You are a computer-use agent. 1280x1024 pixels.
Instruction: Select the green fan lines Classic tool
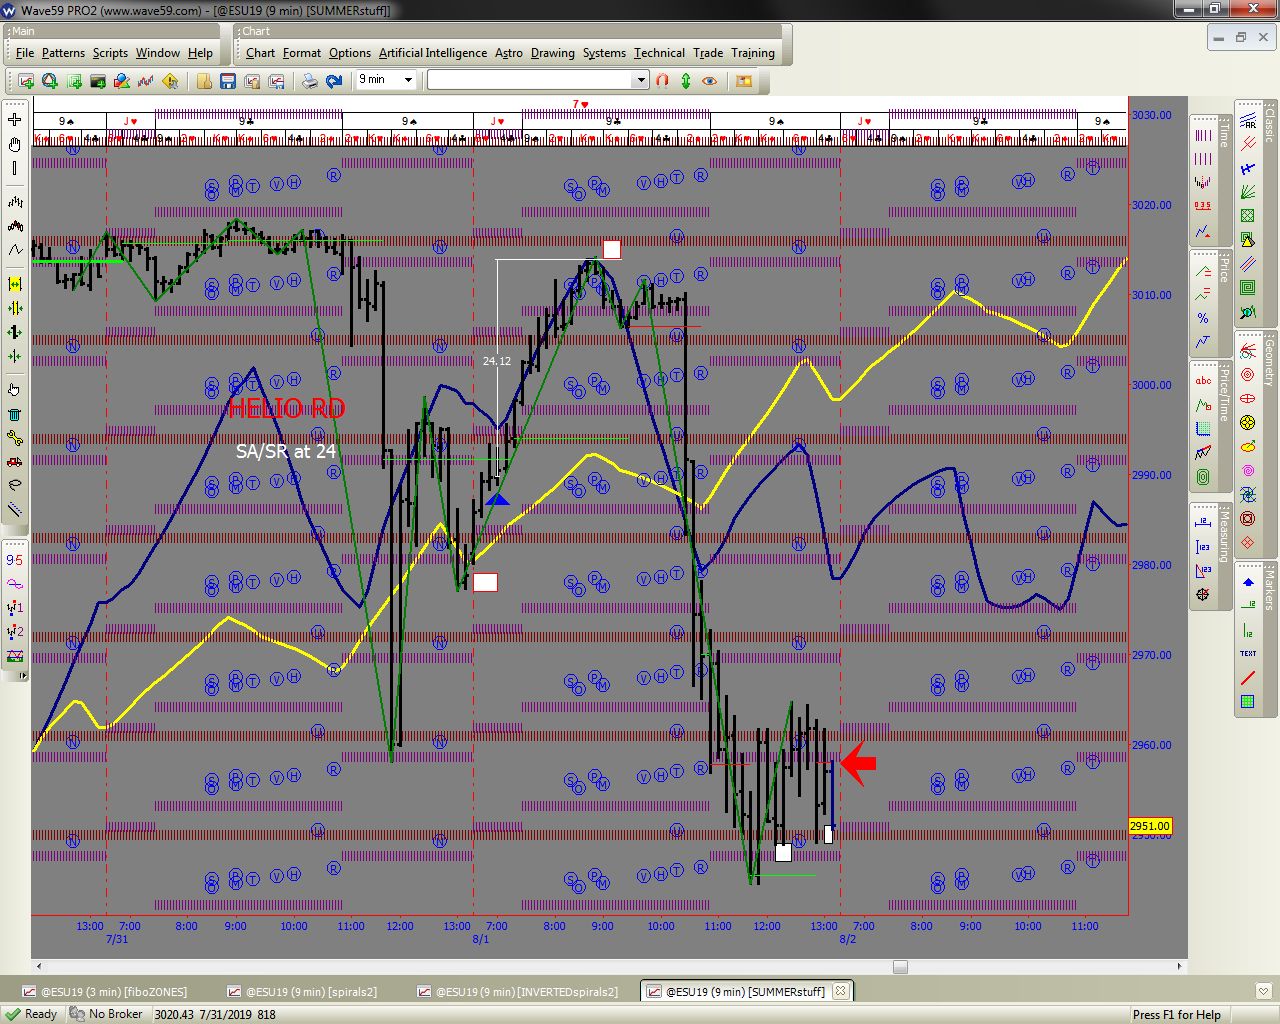tap(1248, 192)
